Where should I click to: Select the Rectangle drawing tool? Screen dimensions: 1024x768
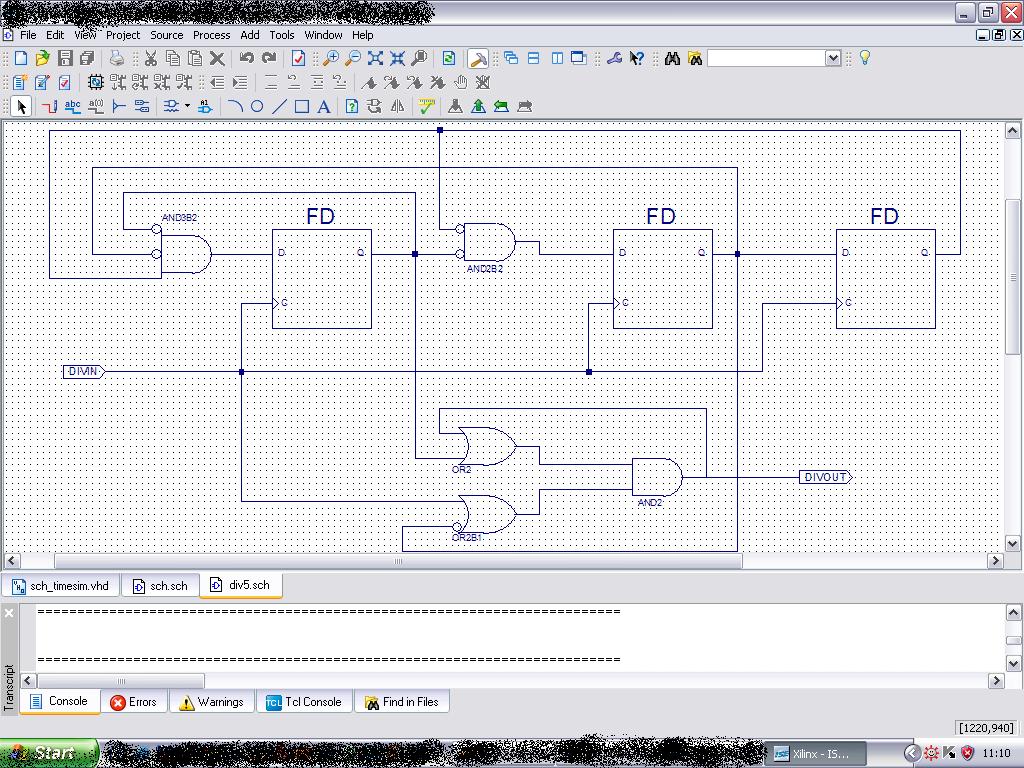302,106
